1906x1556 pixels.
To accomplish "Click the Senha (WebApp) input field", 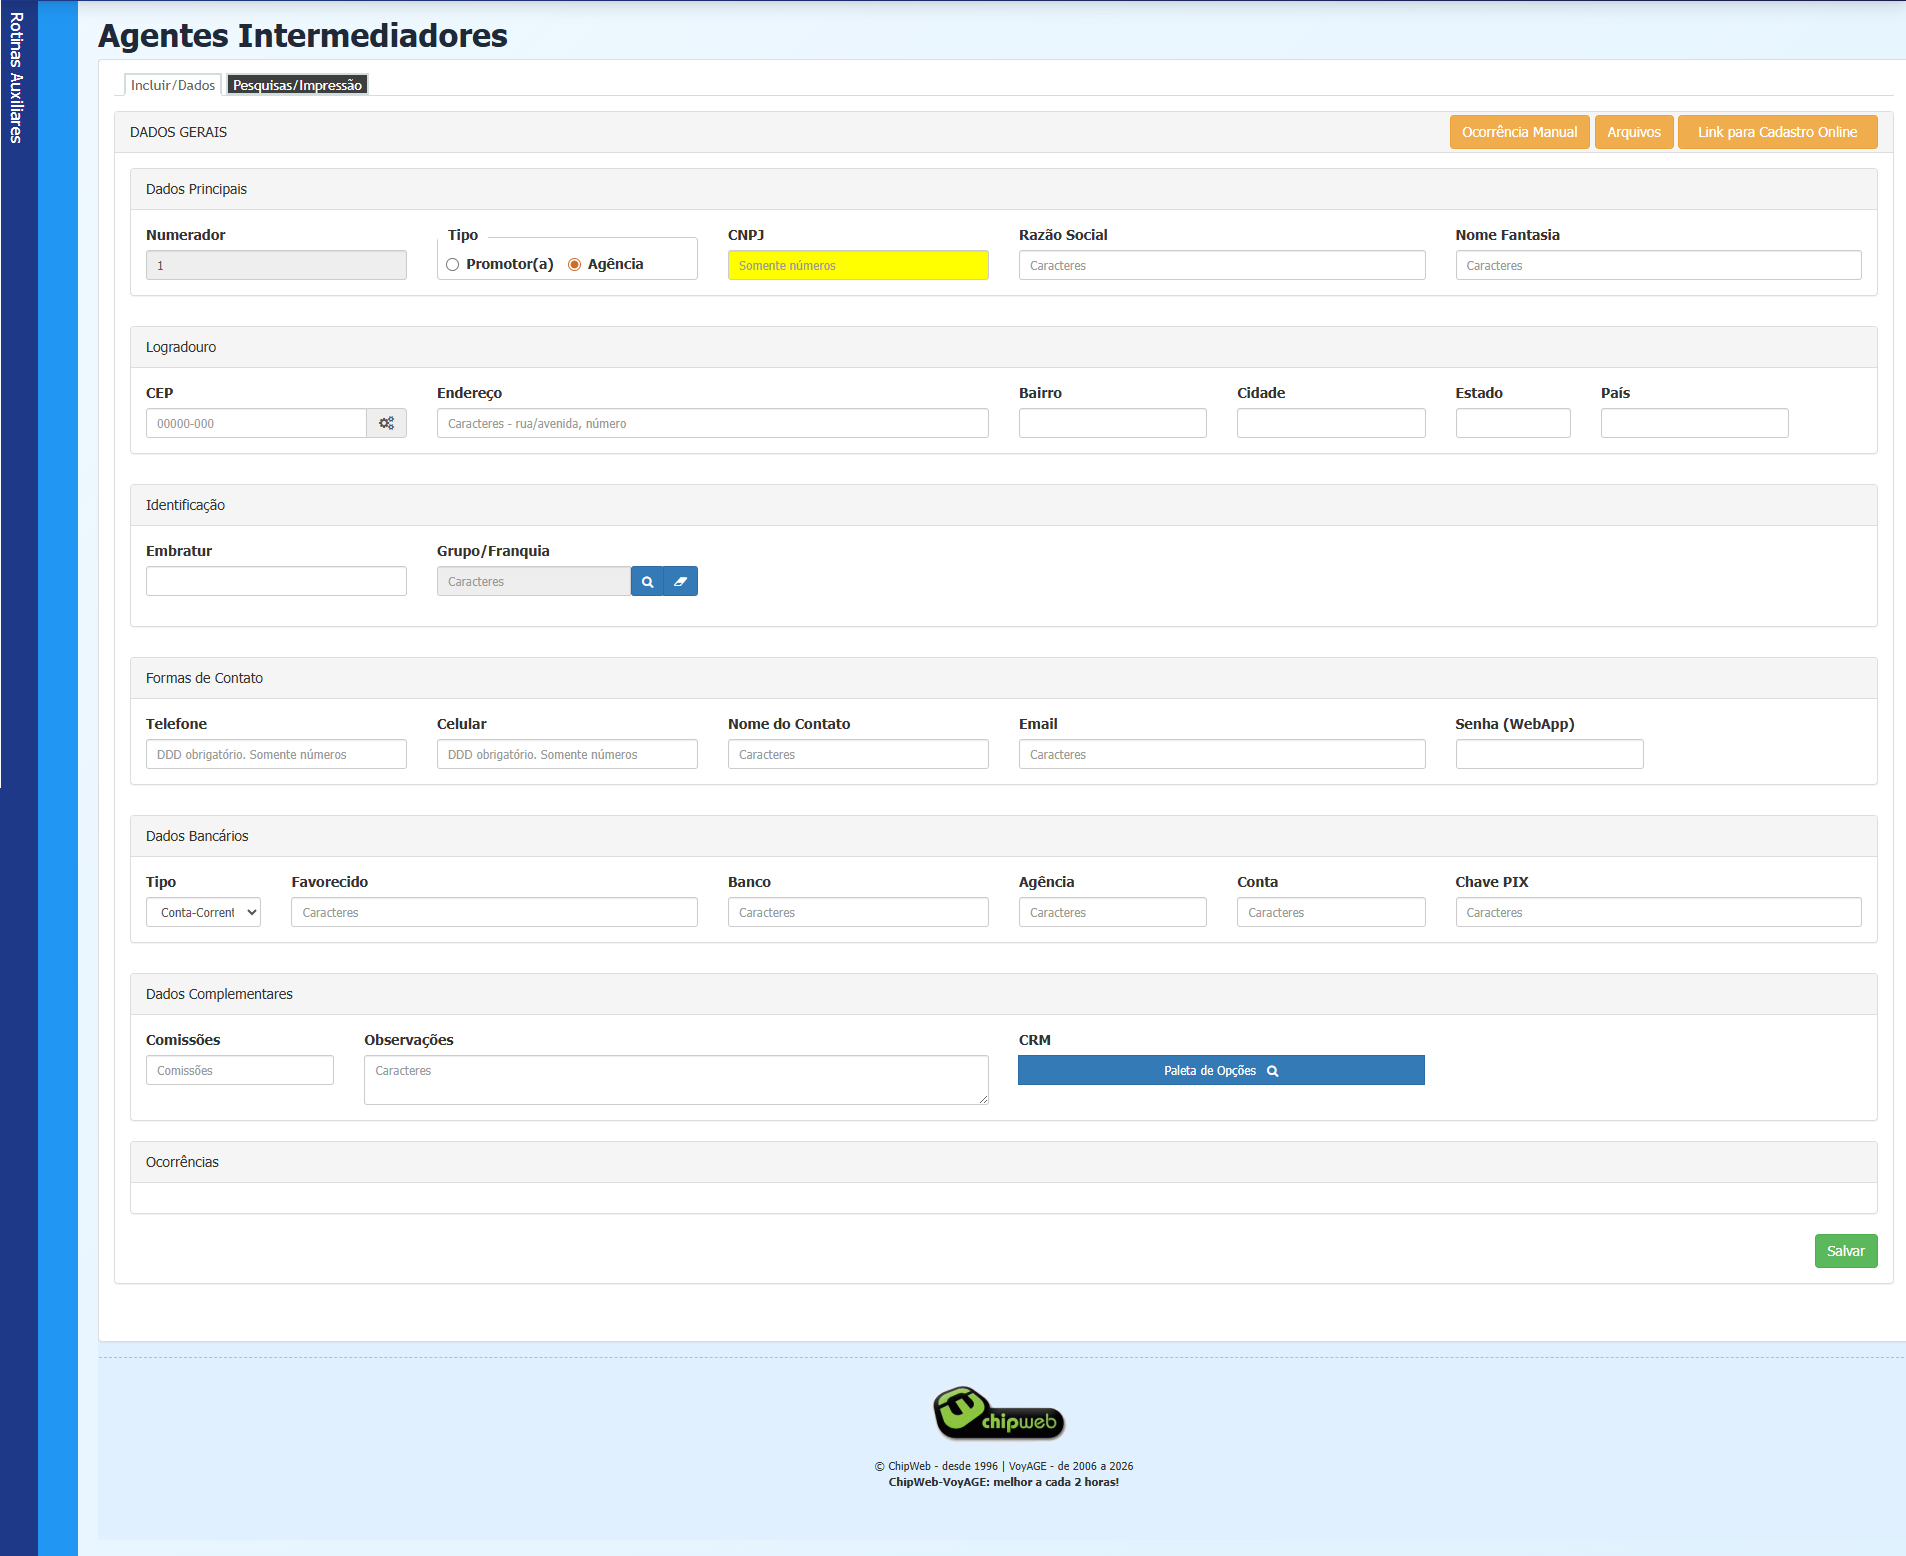I will click(1549, 754).
